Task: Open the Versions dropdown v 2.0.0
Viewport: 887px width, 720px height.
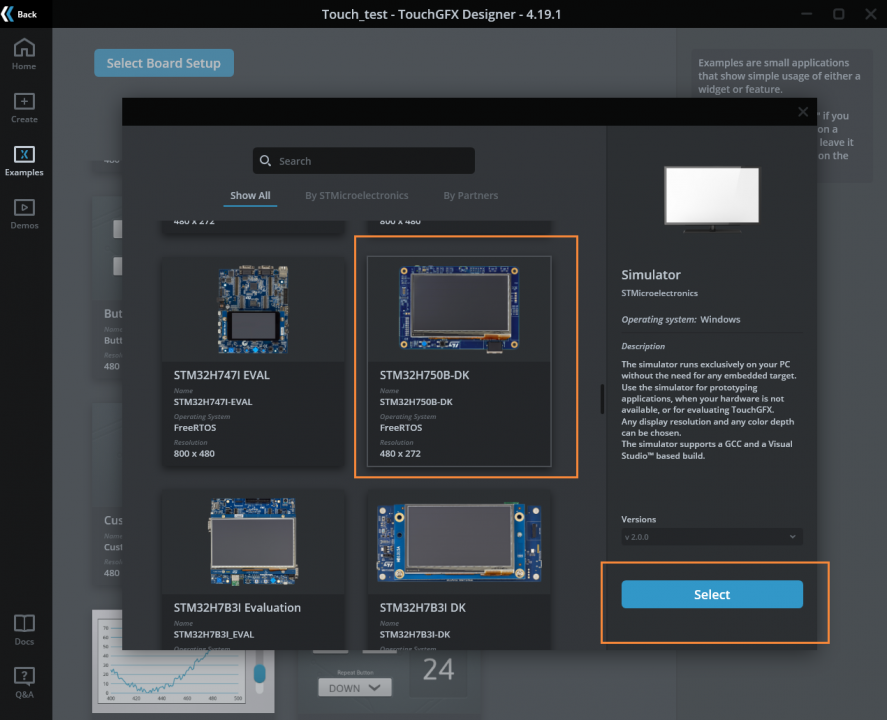Action: click(x=712, y=537)
